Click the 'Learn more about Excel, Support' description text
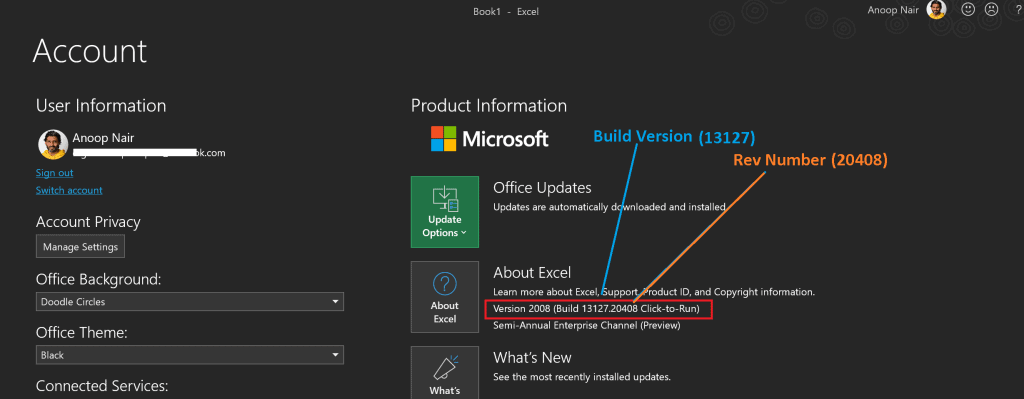 click(654, 292)
